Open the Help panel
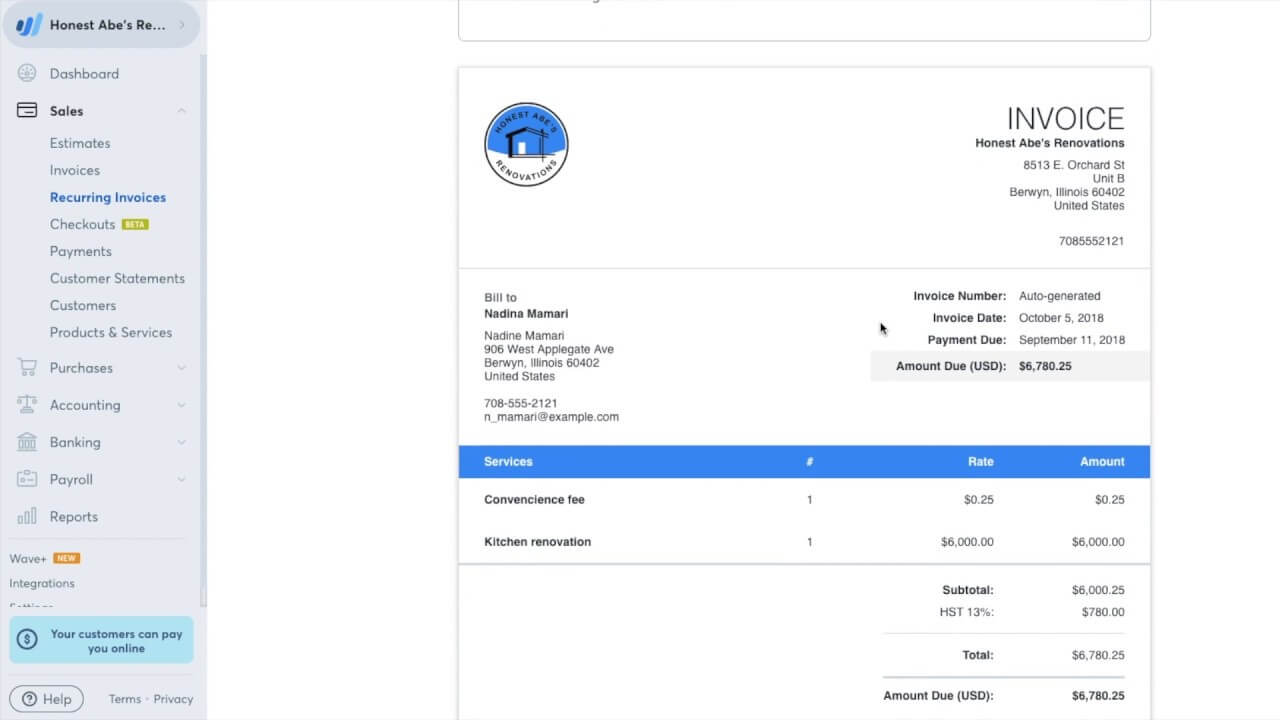 (x=46, y=698)
